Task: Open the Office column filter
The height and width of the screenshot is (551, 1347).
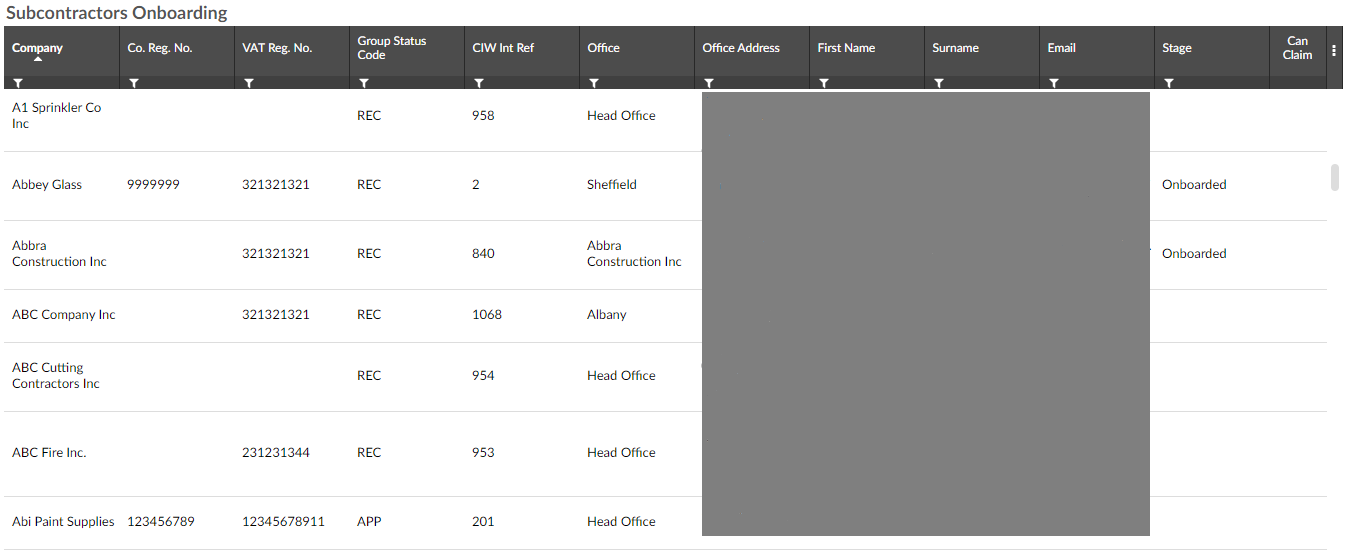Action: 594,84
